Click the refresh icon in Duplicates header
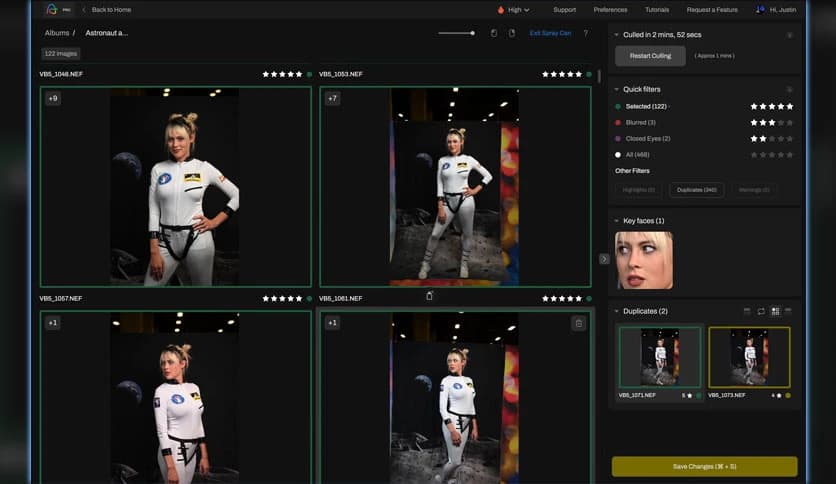 tap(761, 311)
